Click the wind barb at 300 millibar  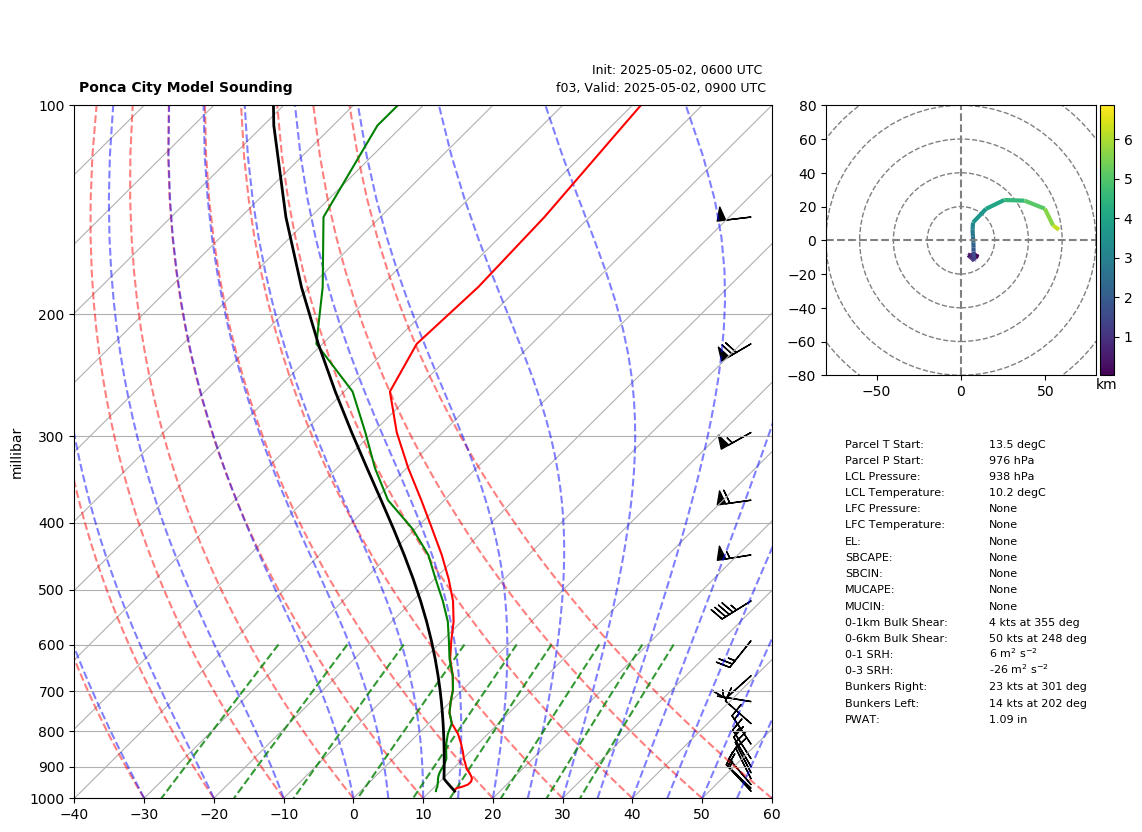[734, 441]
